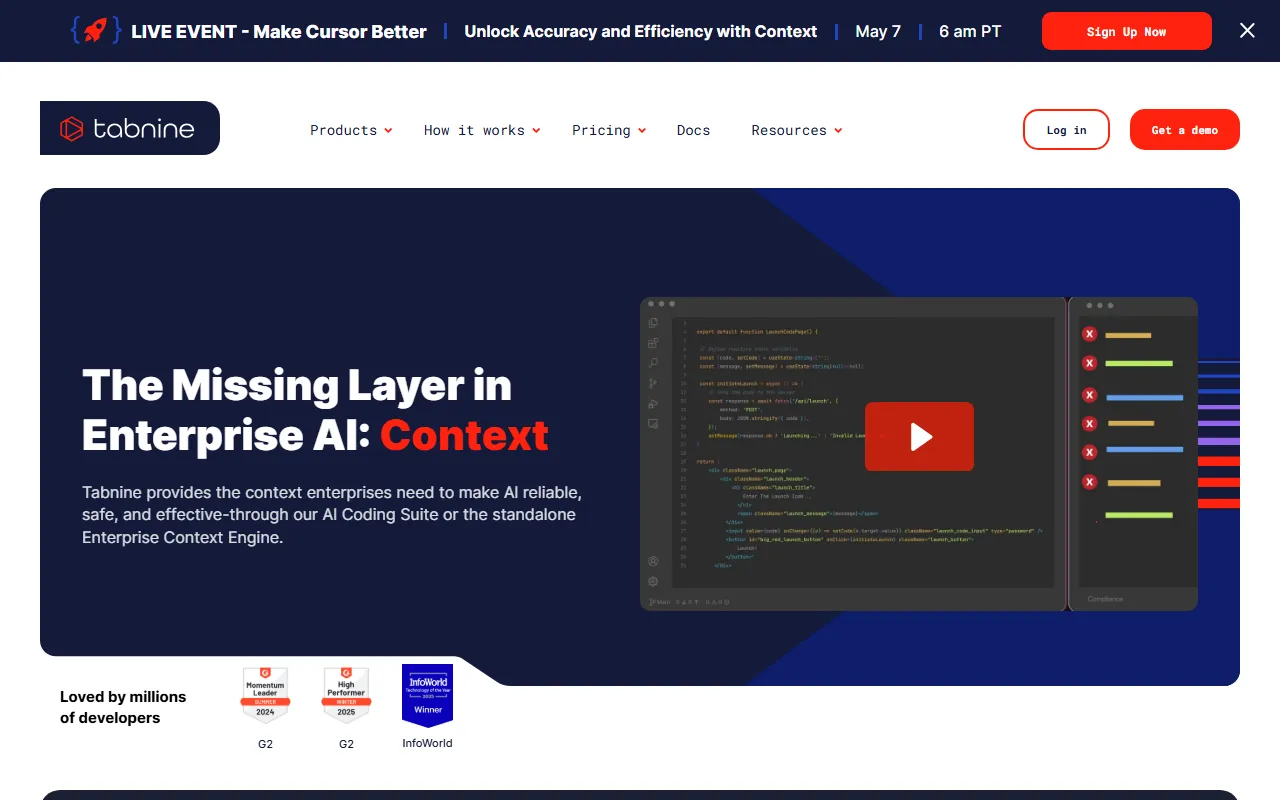1280x800 pixels.
Task: Click the first red X icon in the compliance panel
Action: tap(1090, 334)
